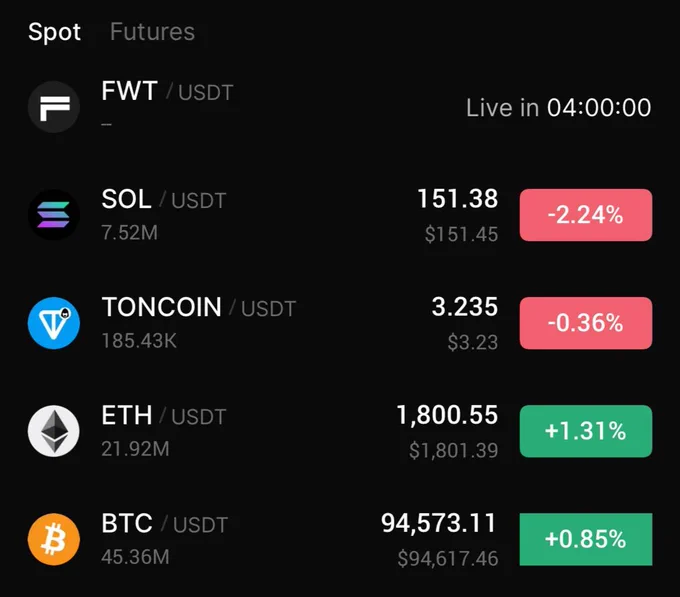
Task: Switch to the Spot tab
Action: click(x=54, y=33)
